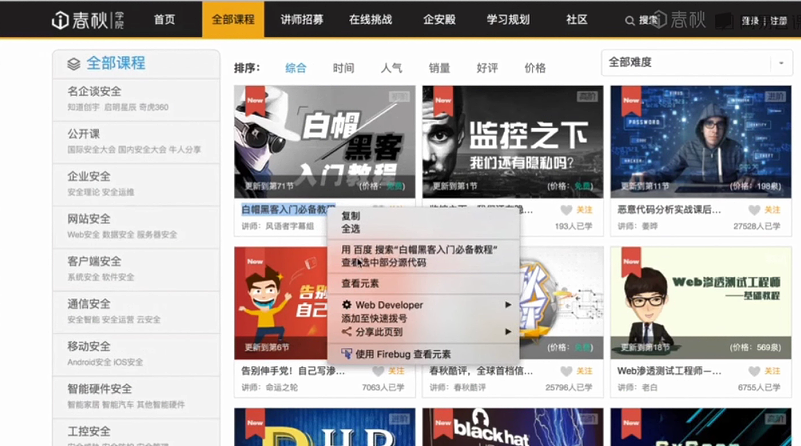Open 公开课 sidebar category
Image resolution: width=801 pixels, height=446 pixels.
pos(84,134)
